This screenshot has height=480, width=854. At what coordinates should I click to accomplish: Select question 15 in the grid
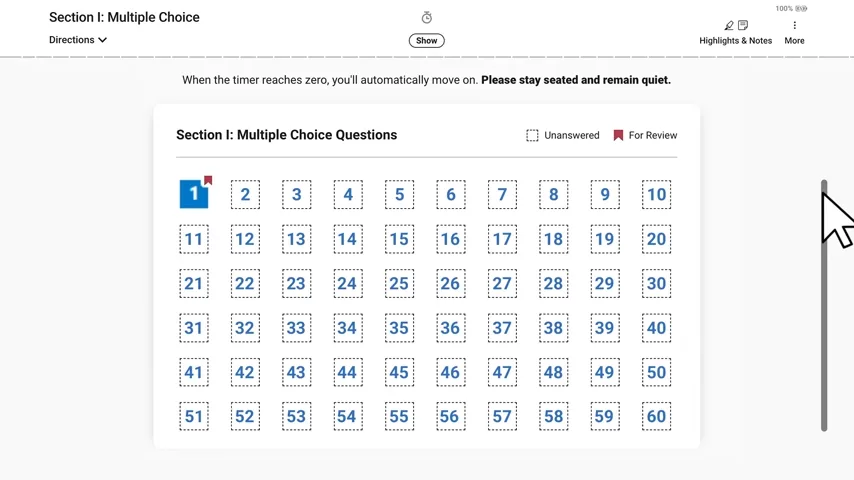pyautogui.click(x=399, y=239)
